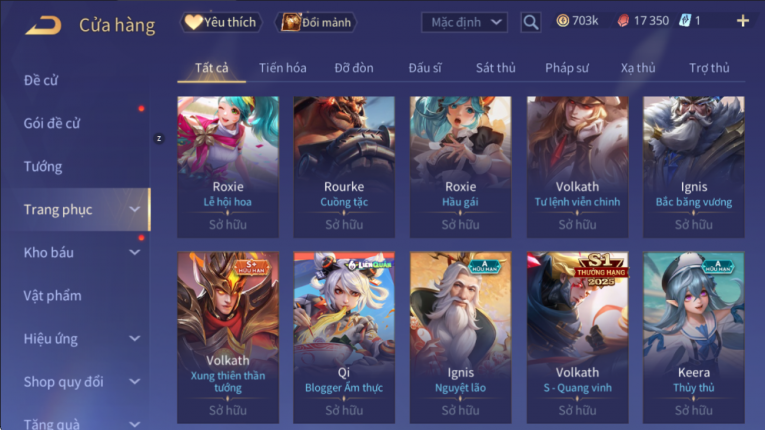The width and height of the screenshot is (765, 430).
Task: Open the Tướng sidebar item
Action: click(x=43, y=166)
